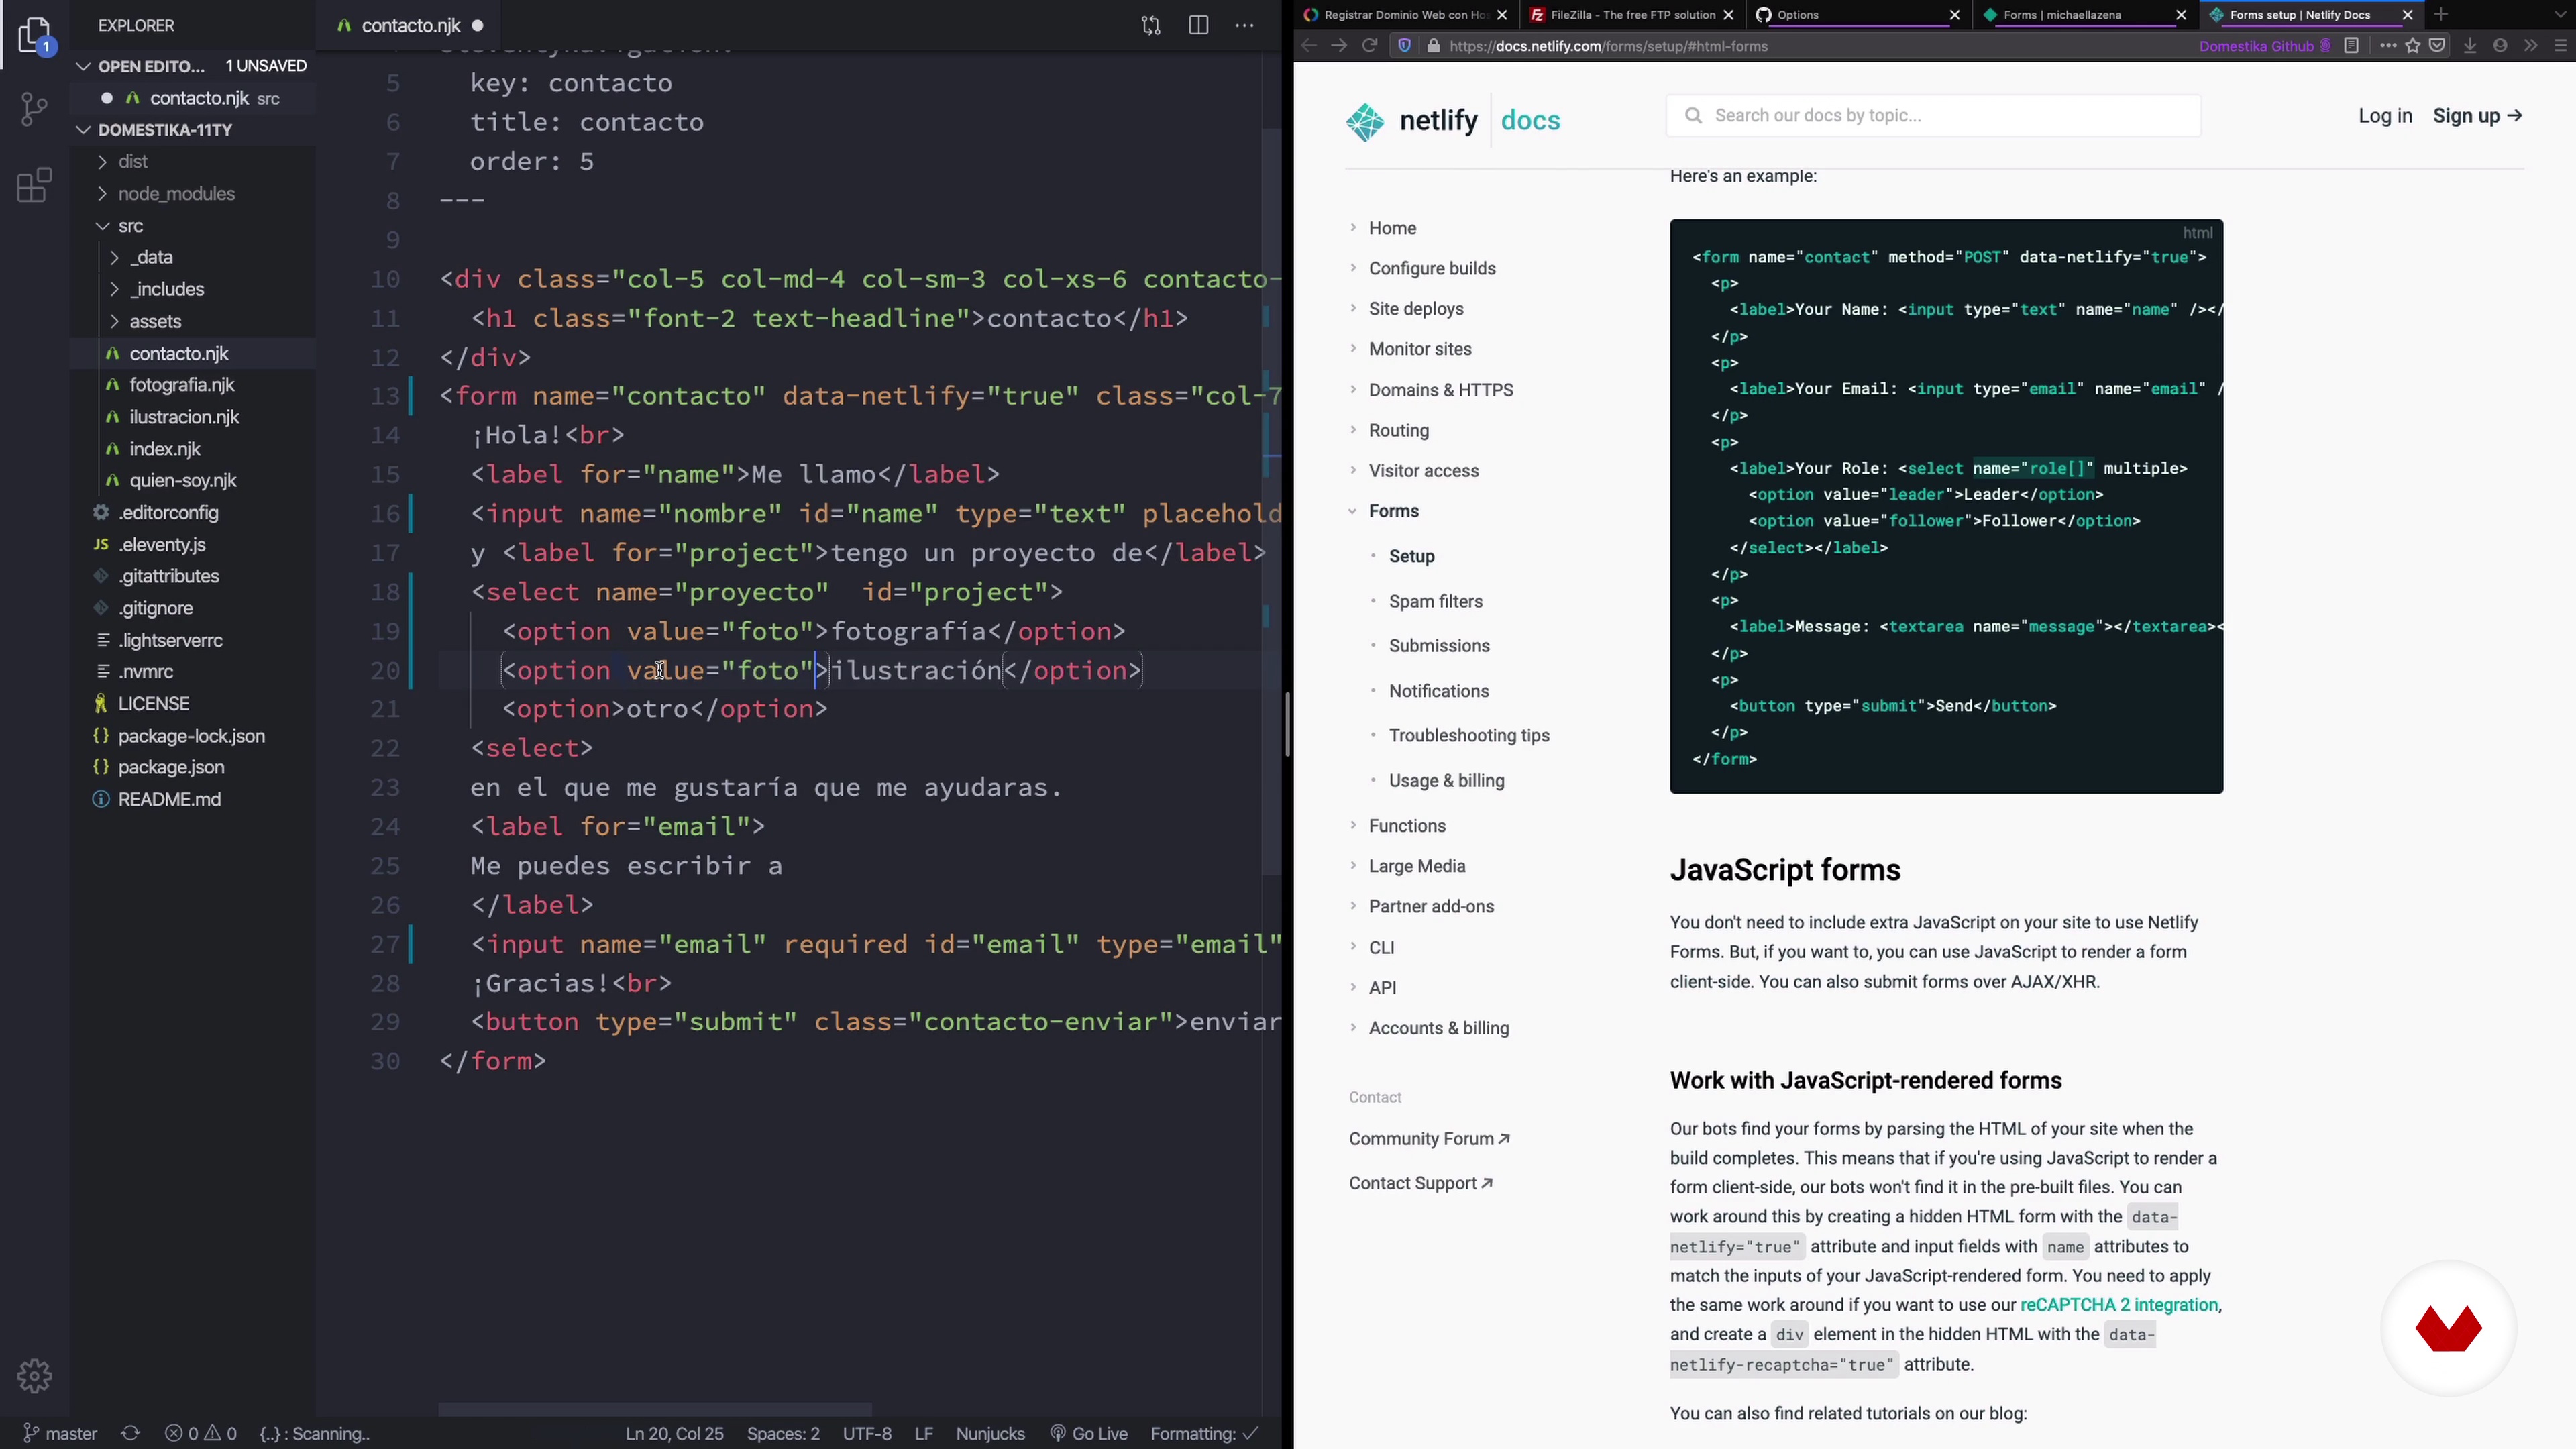Click the Log in link
Viewport: 2576px width, 1449px height.
2385,116
